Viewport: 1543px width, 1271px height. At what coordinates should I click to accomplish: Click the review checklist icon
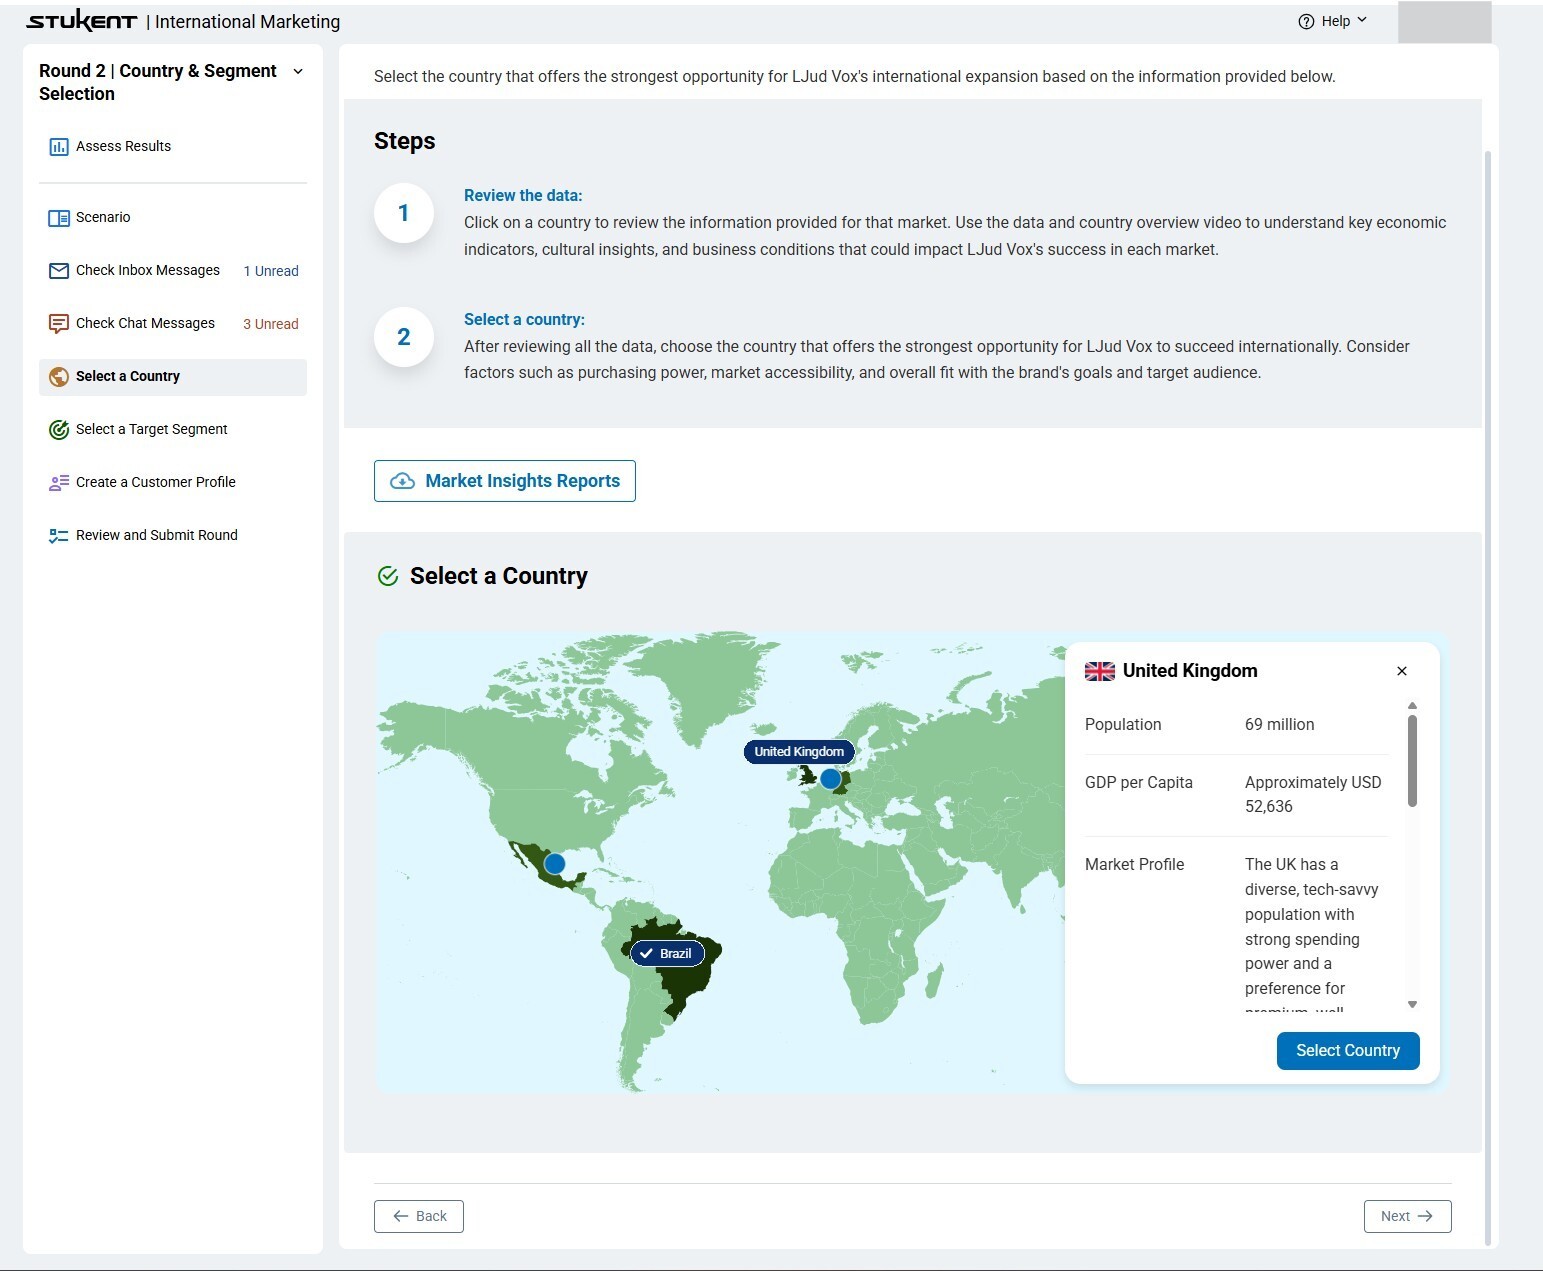(x=59, y=536)
